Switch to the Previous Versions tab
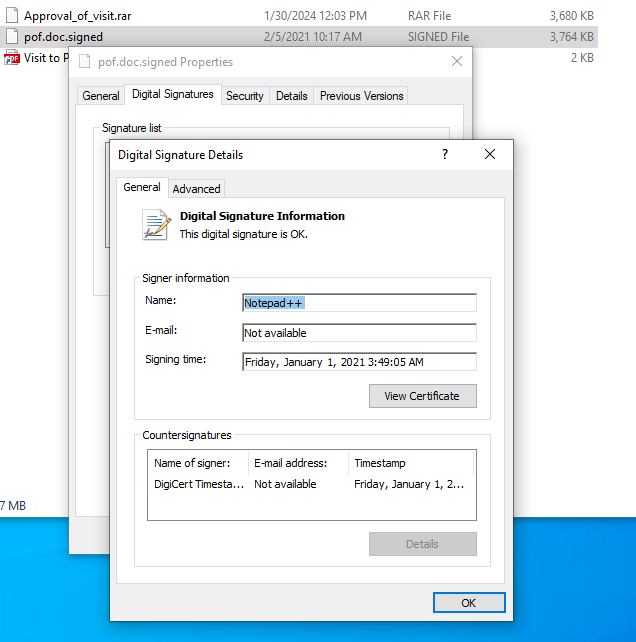Image resolution: width=636 pixels, height=642 pixels. coord(361,96)
